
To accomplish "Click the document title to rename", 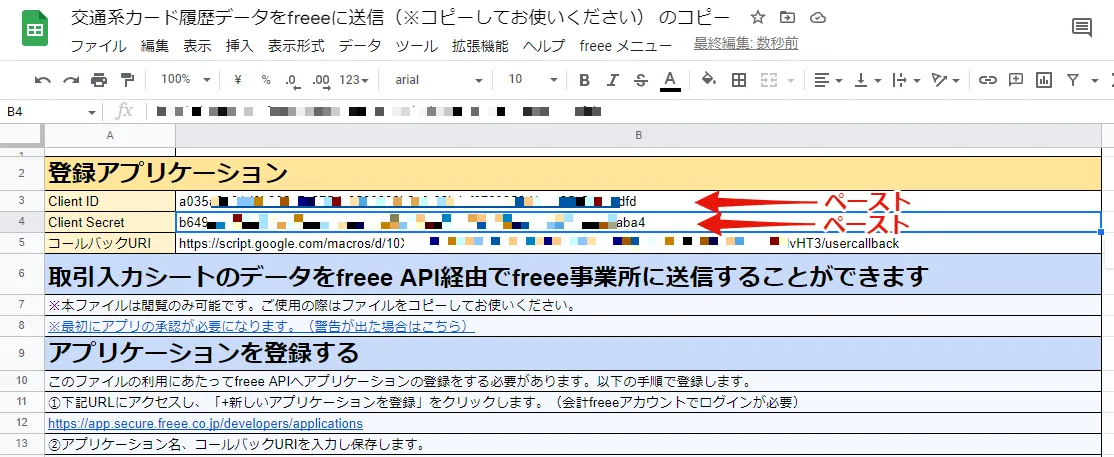I will (x=400, y=17).
